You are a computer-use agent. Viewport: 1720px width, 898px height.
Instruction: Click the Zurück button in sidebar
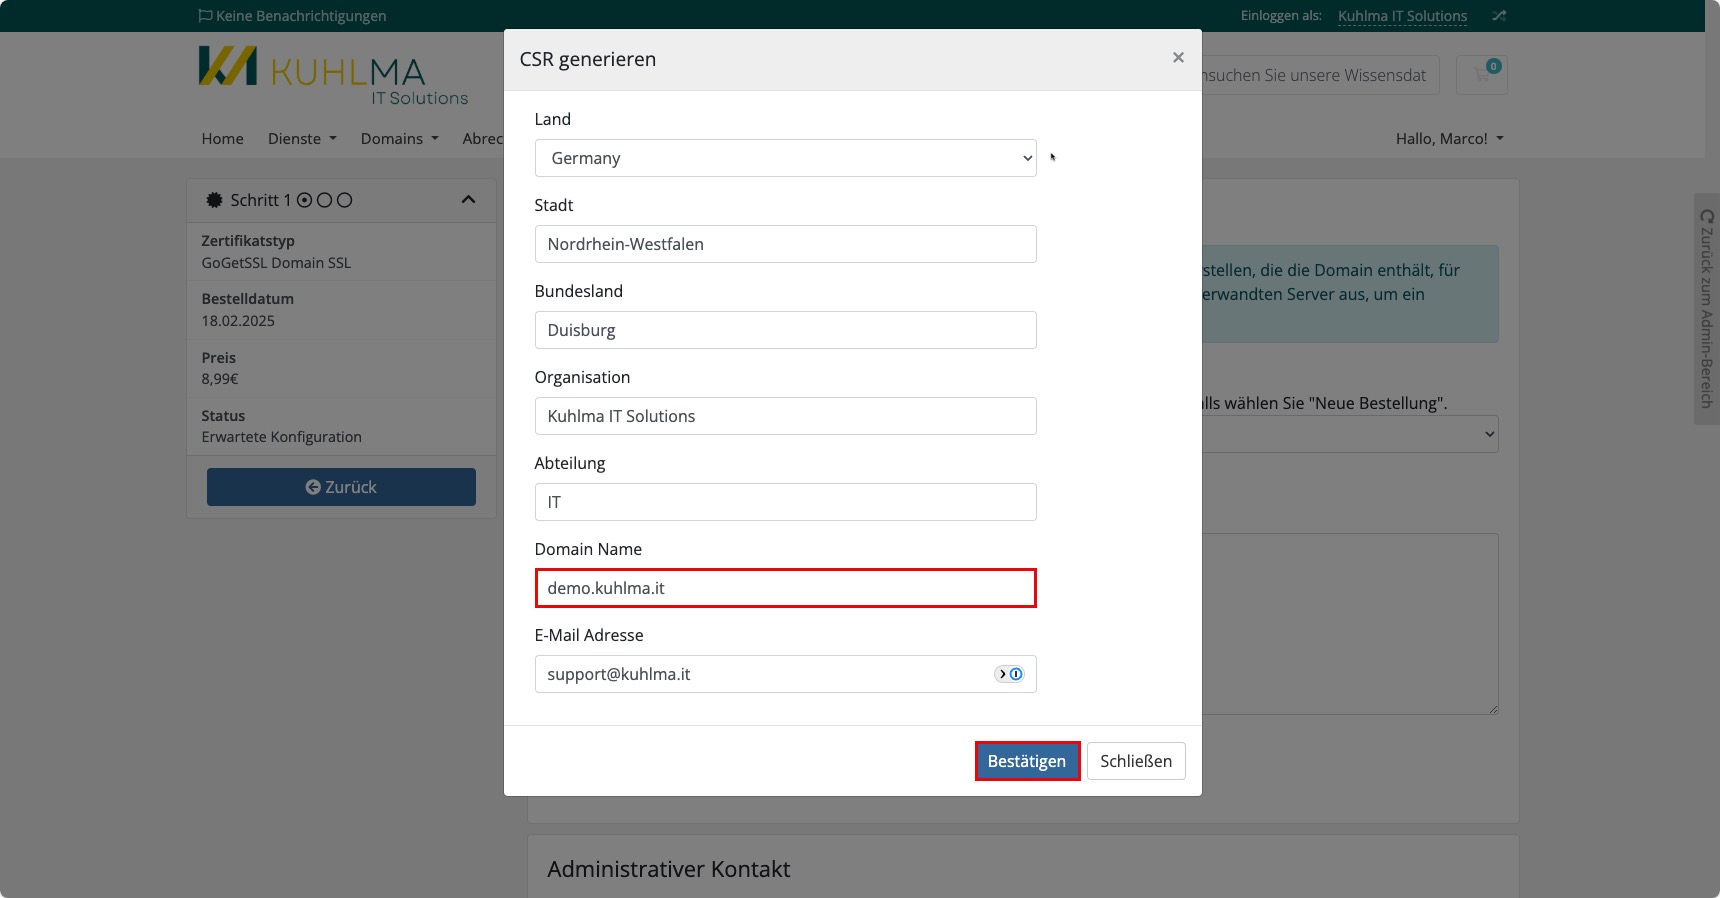coord(341,487)
